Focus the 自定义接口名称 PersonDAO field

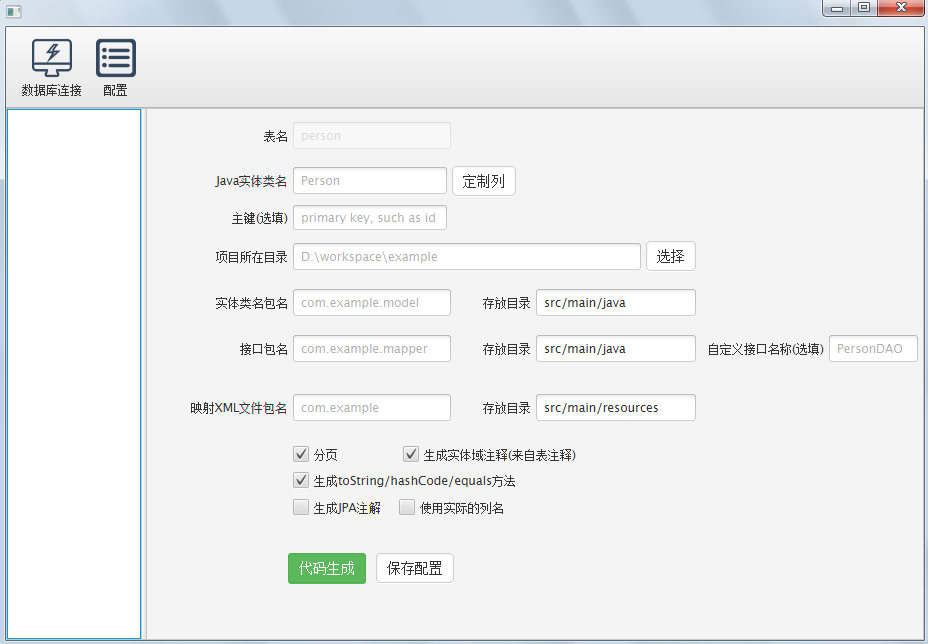tap(873, 349)
